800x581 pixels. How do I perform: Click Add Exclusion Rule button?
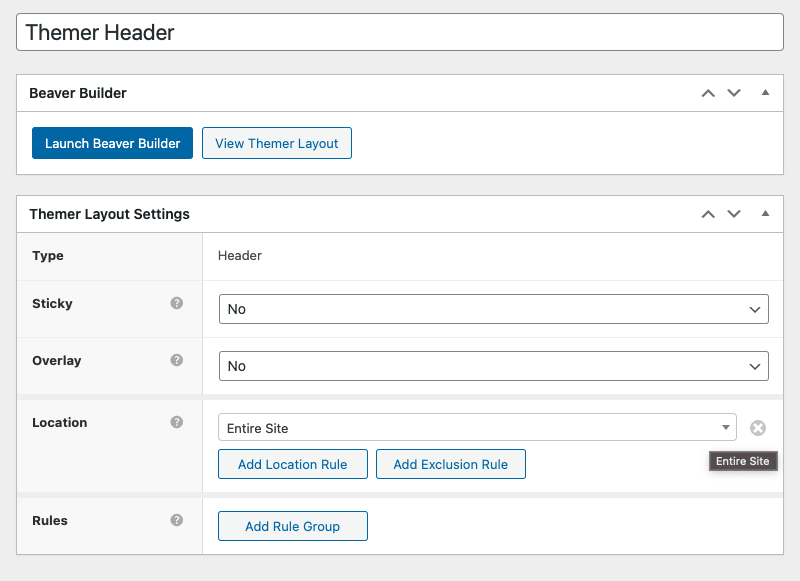point(451,464)
